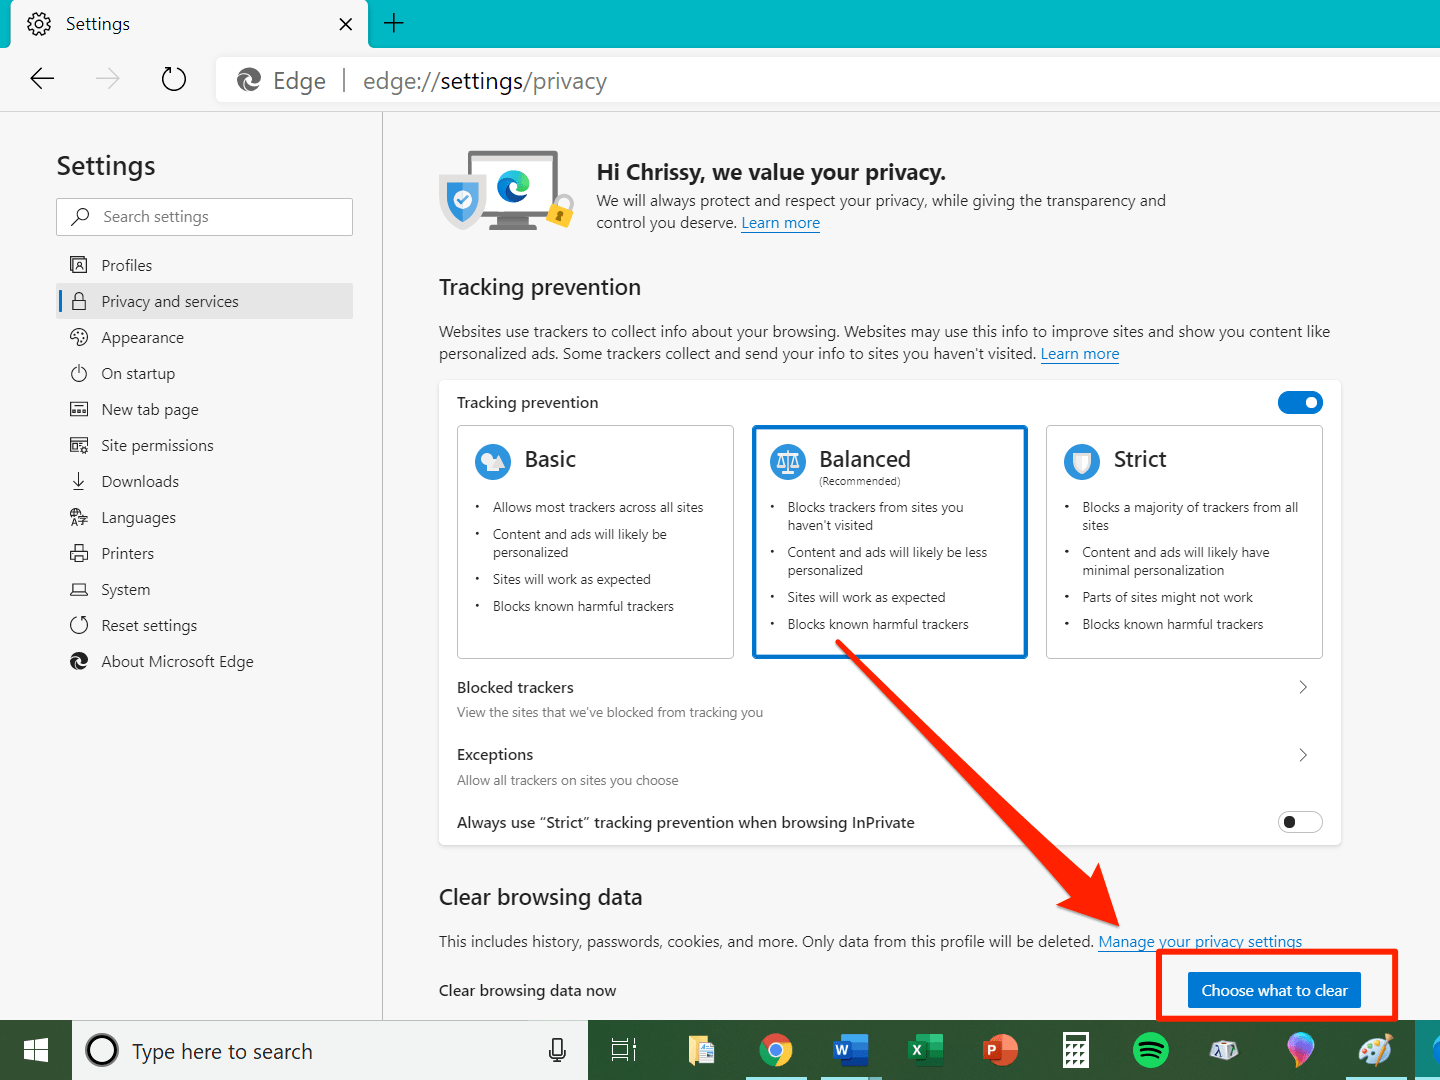Select the Balanced tracking prevention card
The width and height of the screenshot is (1440, 1080).
(x=890, y=542)
